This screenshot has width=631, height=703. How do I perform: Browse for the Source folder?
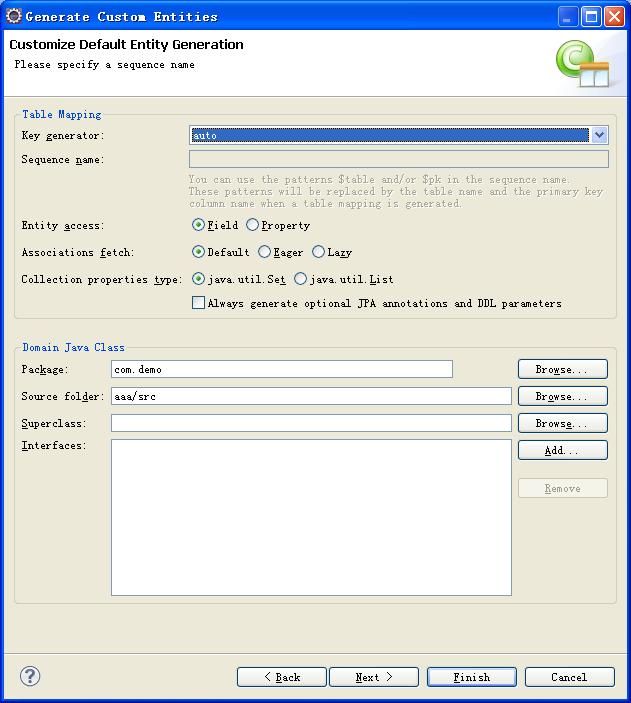[563, 396]
